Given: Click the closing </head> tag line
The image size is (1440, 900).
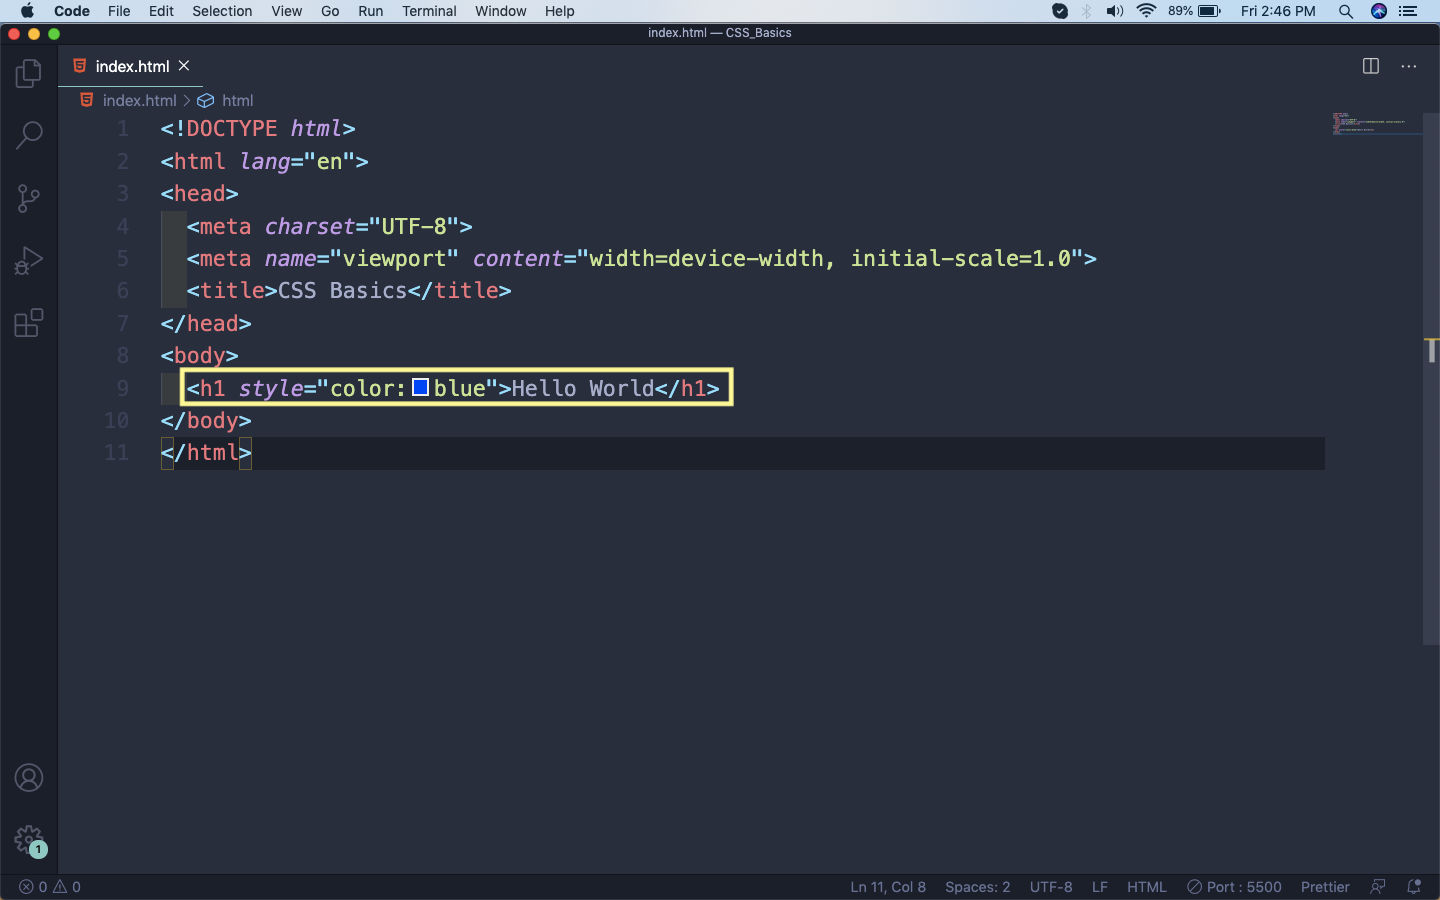Looking at the screenshot, I should [x=206, y=323].
